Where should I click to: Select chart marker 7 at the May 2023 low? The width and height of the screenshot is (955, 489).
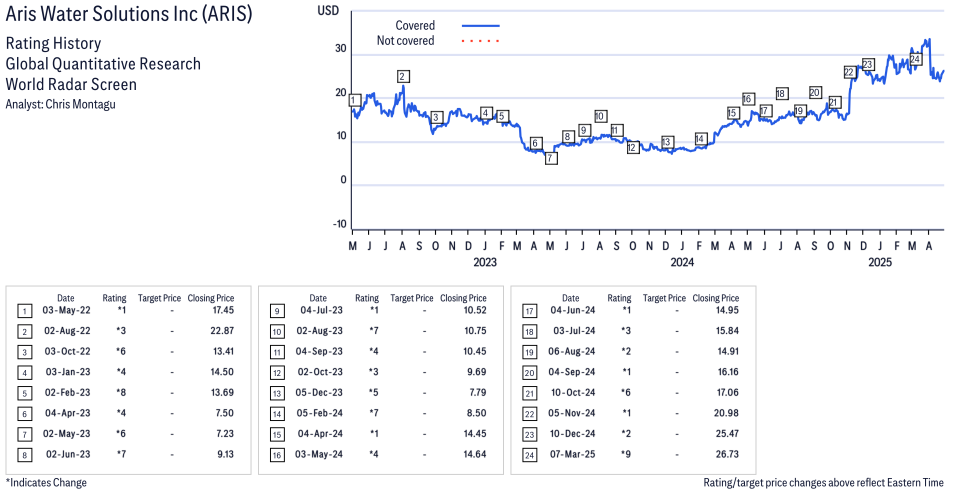tap(551, 158)
